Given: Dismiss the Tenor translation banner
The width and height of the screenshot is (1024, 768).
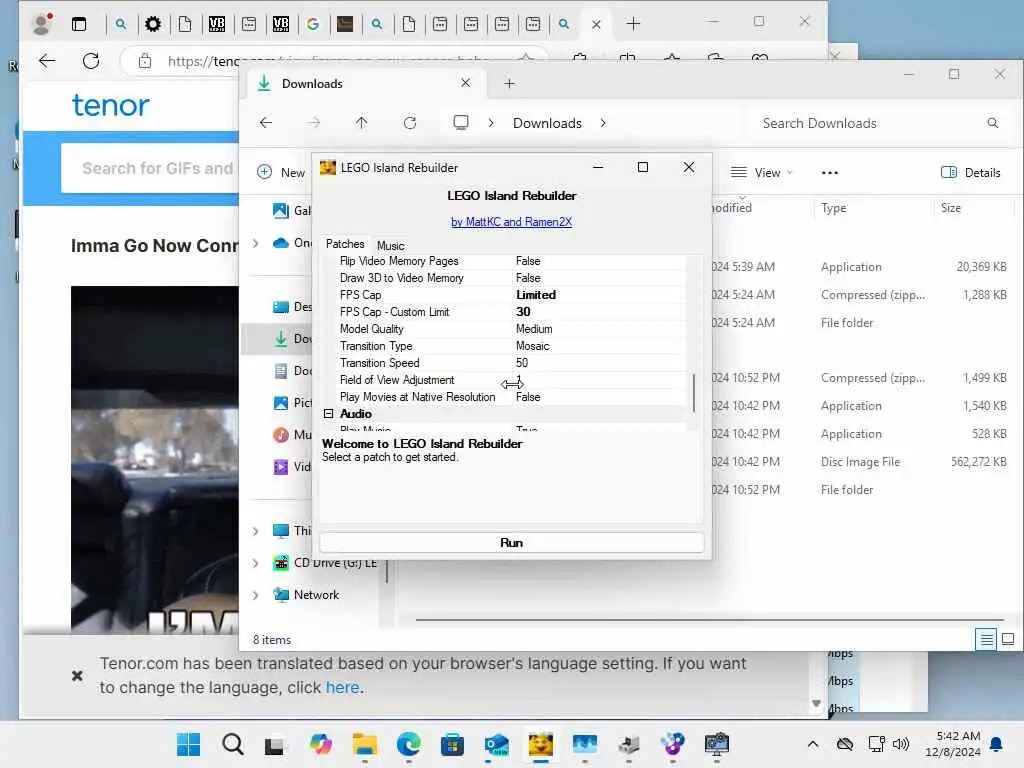Looking at the screenshot, I should [77, 675].
